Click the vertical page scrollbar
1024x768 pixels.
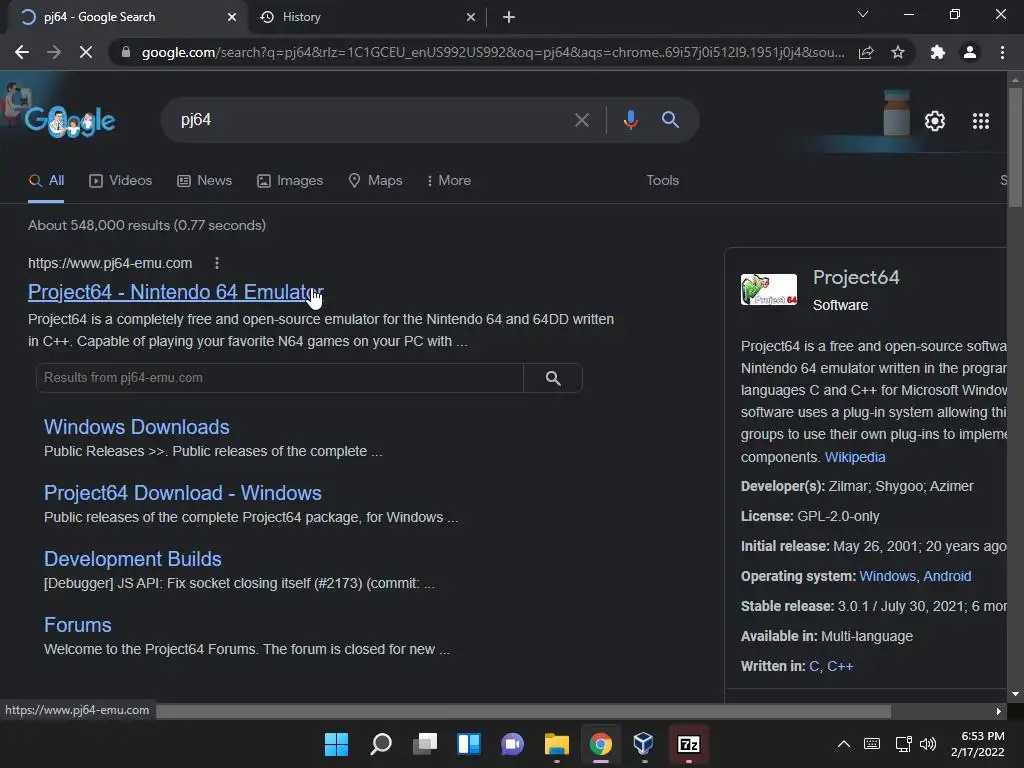coord(1015,148)
